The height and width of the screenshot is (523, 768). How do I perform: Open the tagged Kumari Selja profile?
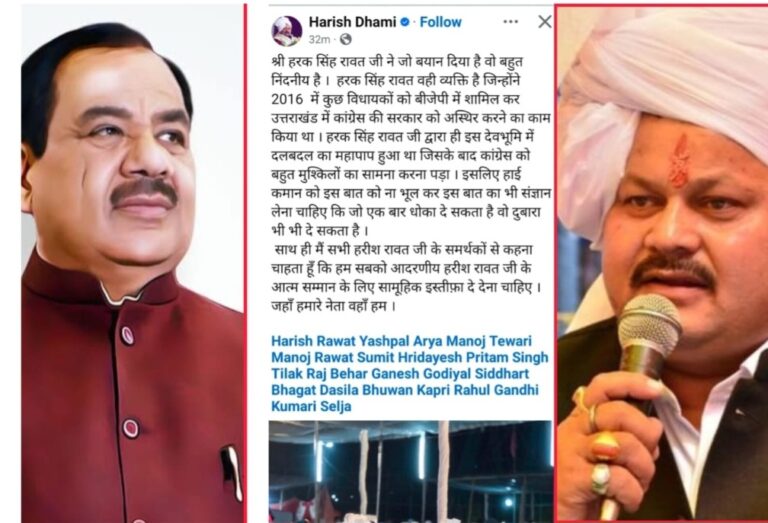click(311, 406)
